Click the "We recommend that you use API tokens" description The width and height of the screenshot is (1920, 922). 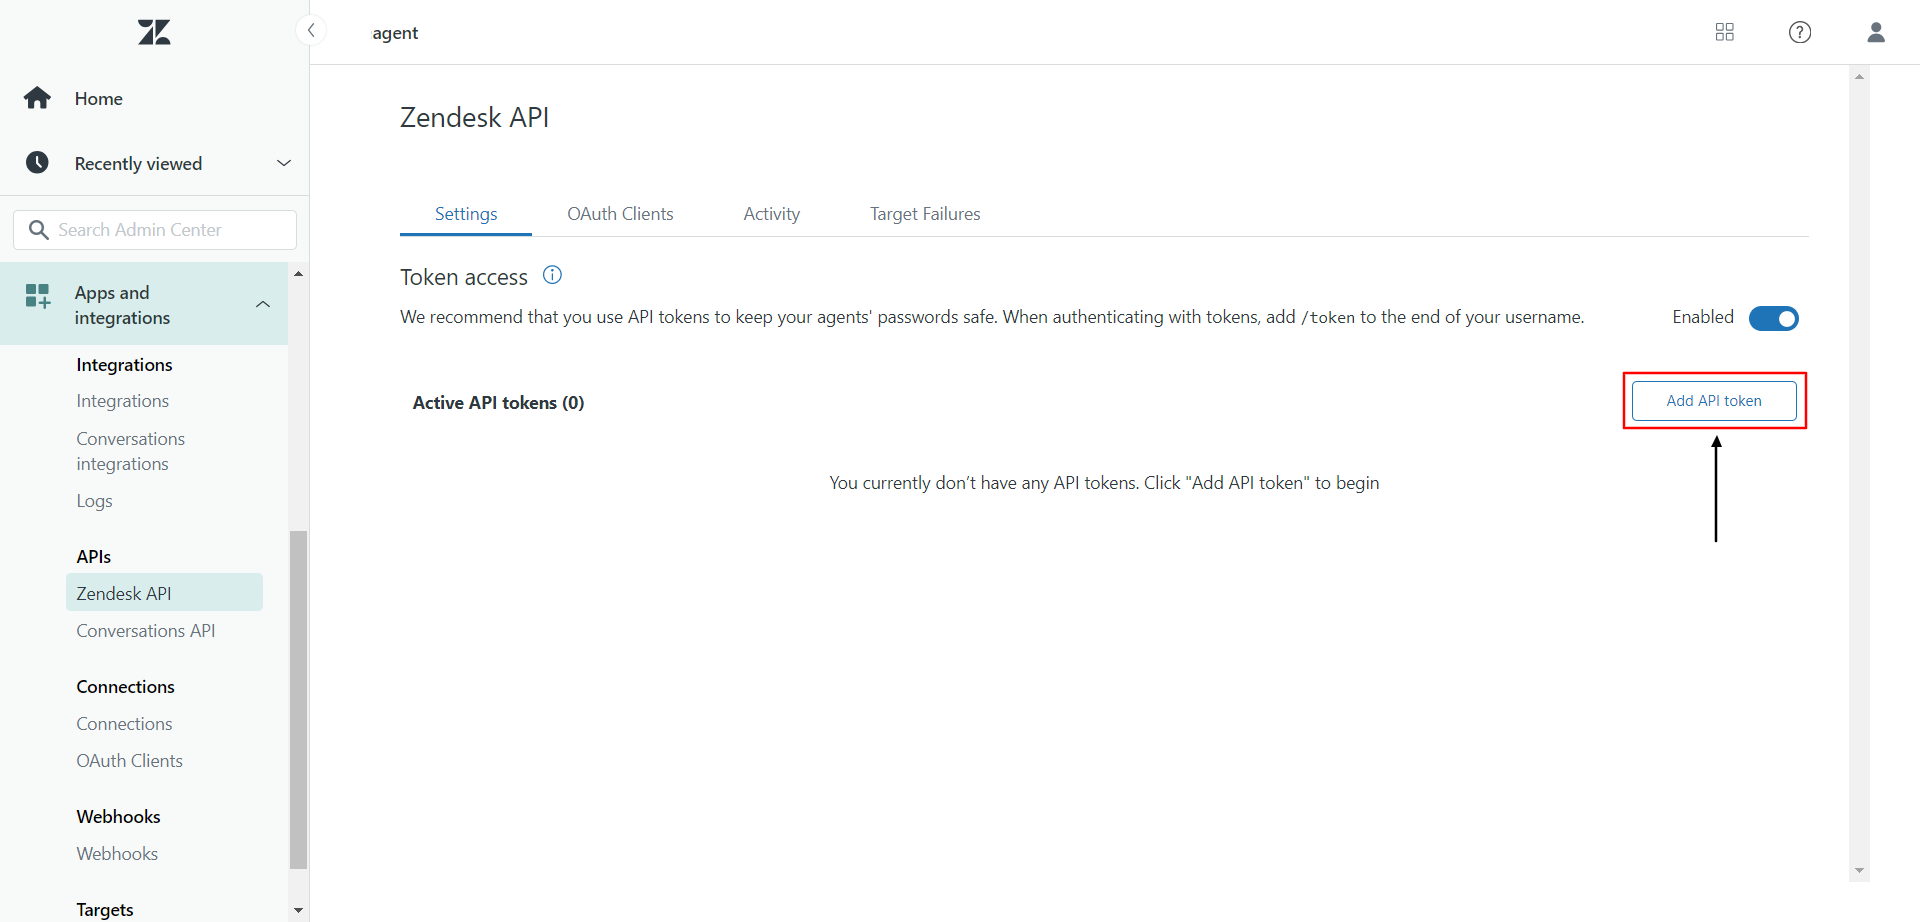pyautogui.click(x=992, y=317)
